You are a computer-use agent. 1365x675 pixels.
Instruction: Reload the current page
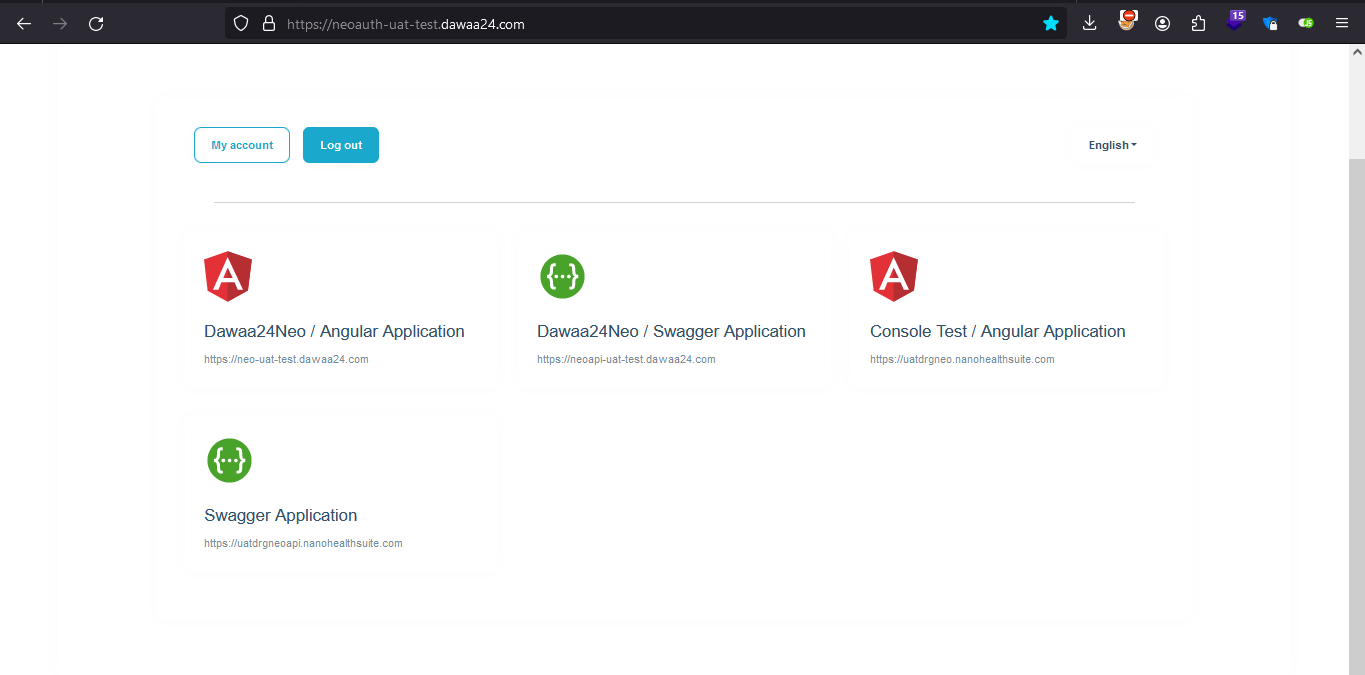96,23
